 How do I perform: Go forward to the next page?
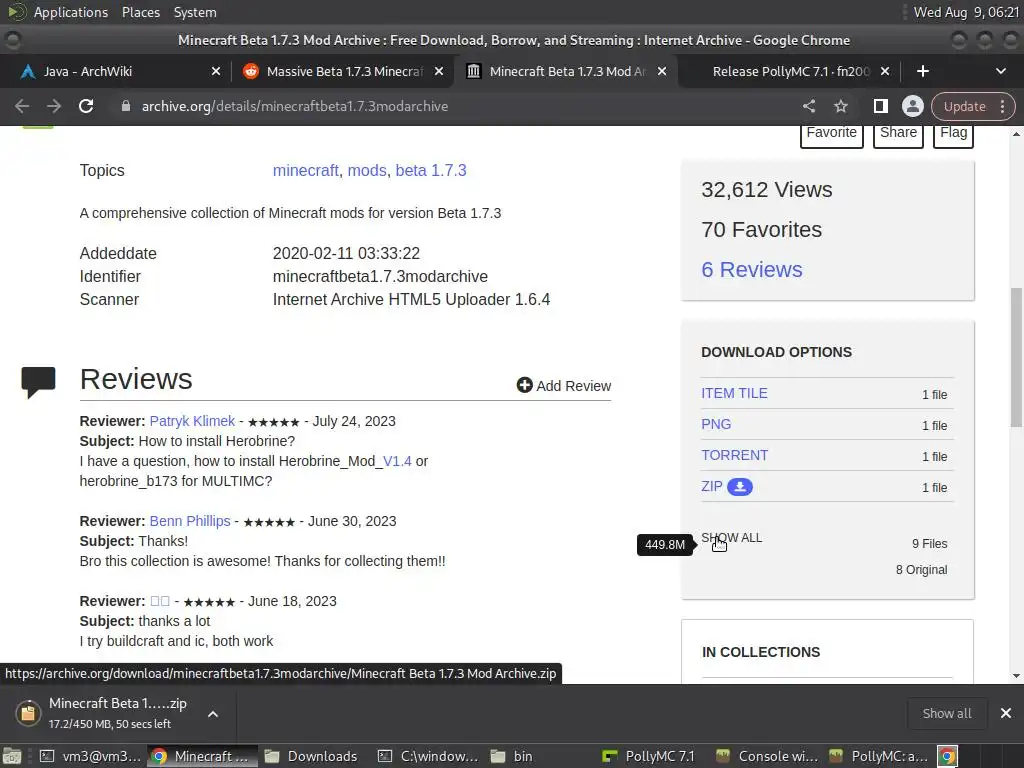click(54, 106)
